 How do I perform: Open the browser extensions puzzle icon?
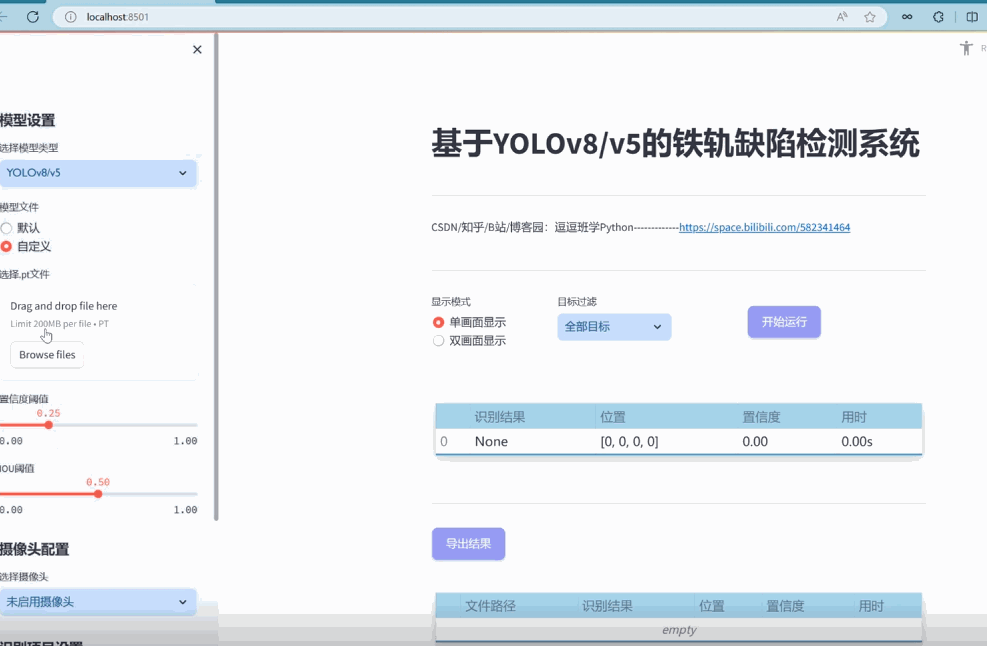(939, 17)
